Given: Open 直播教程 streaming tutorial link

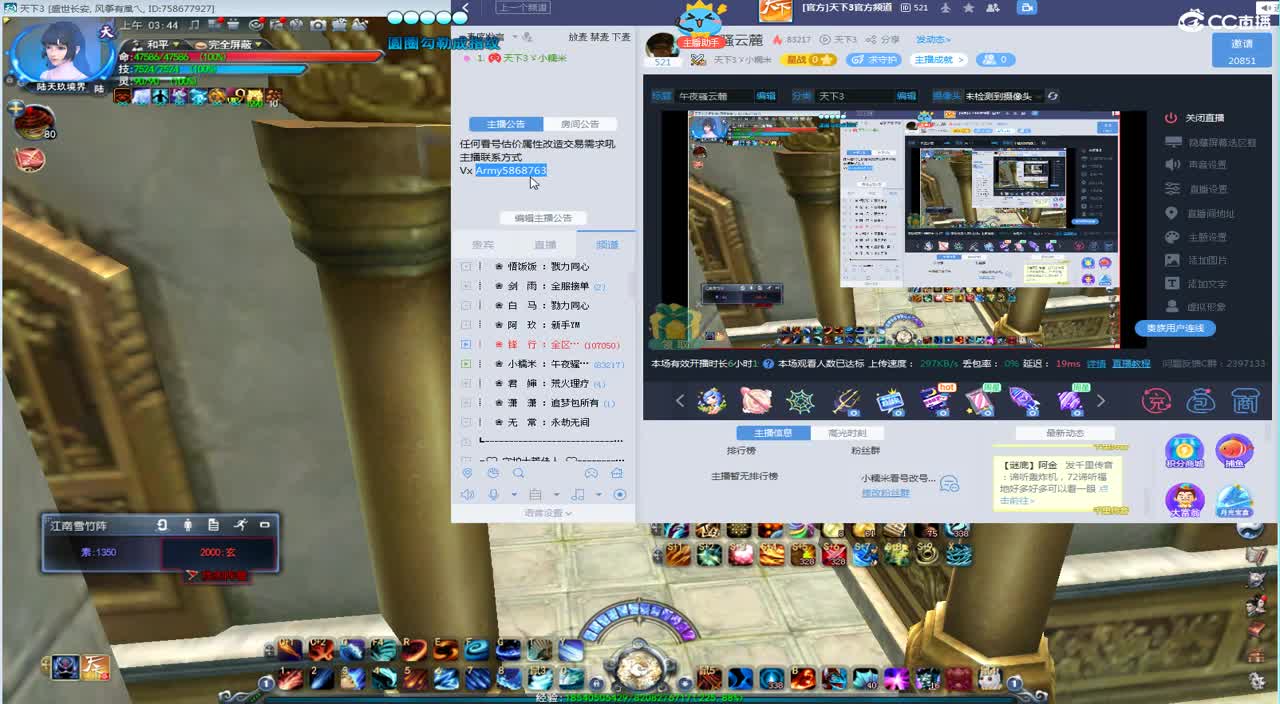Looking at the screenshot, I should point(1131,364).
